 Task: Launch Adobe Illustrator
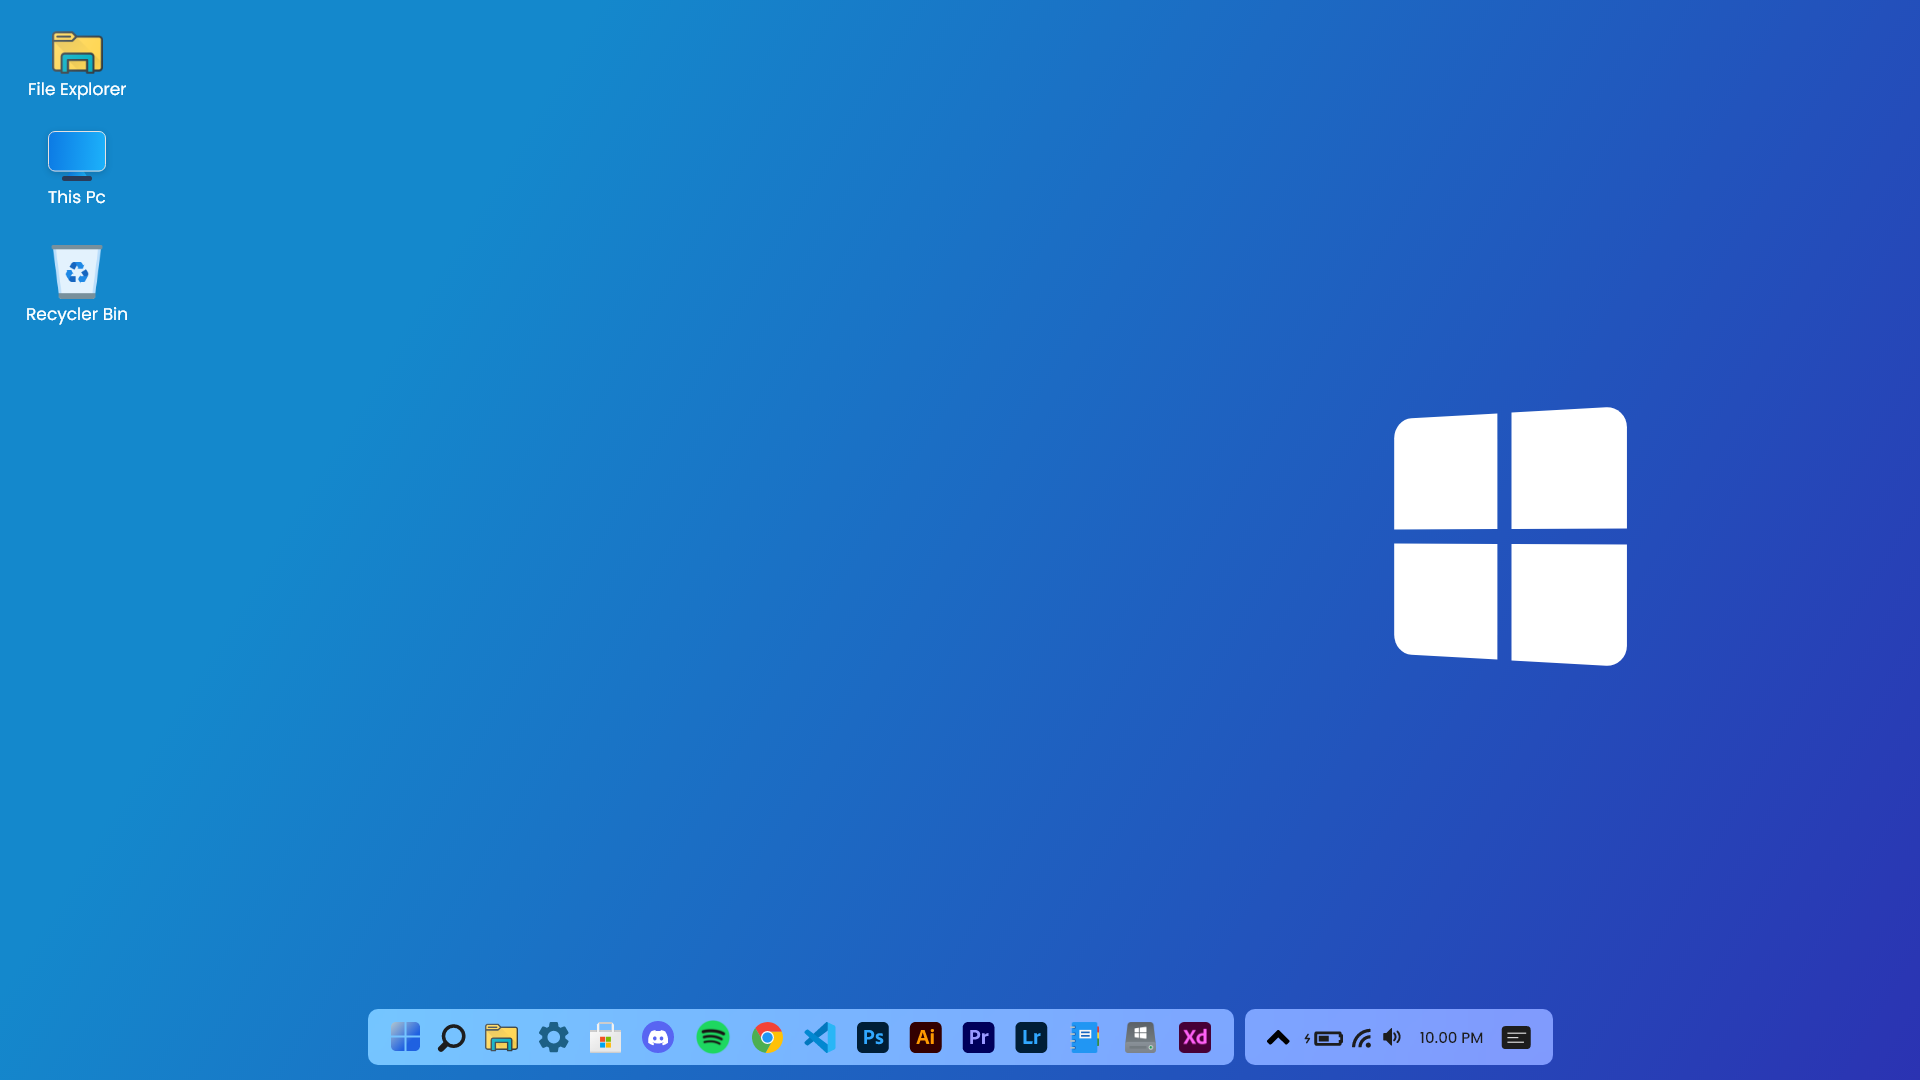[x=926, y=1037]
